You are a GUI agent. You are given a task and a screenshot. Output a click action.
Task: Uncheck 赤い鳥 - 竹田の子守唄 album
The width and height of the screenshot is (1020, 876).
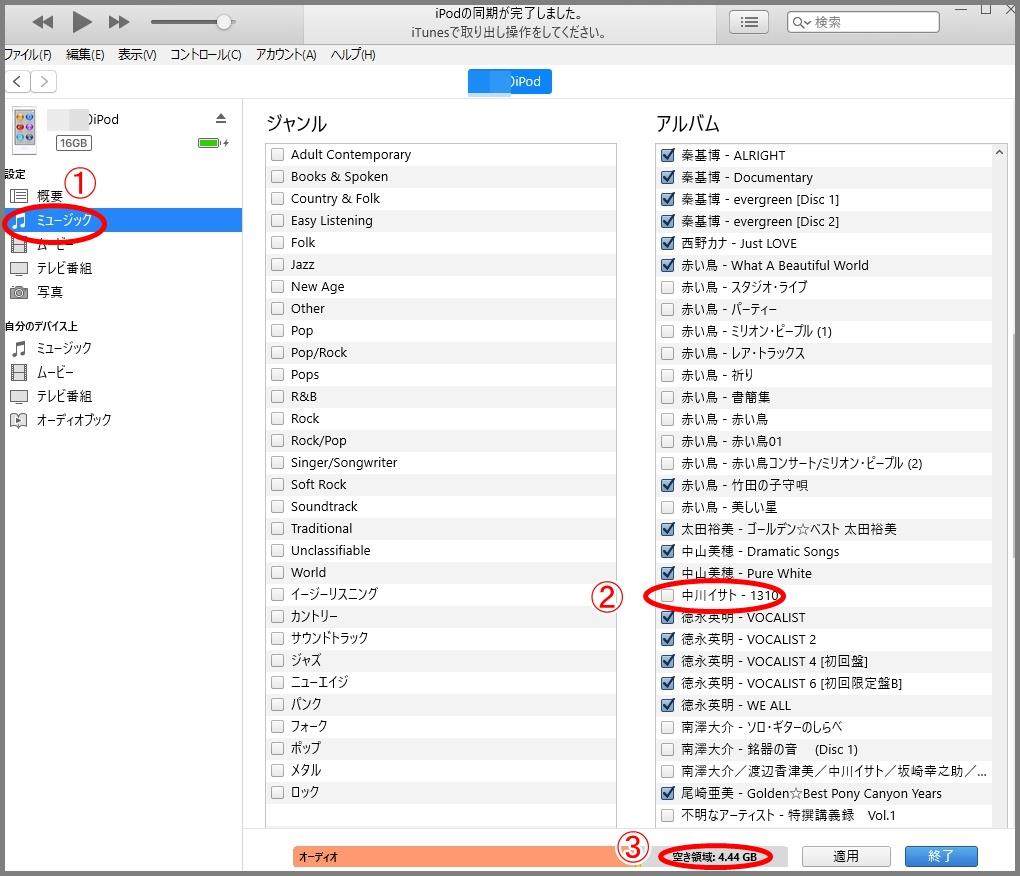[667, 485]
